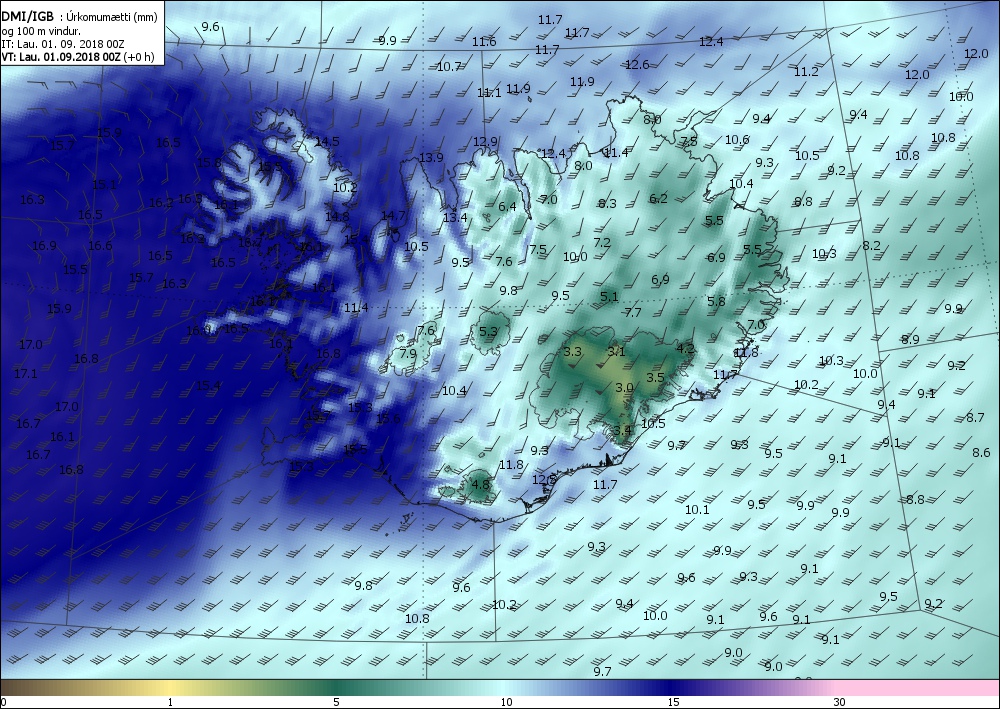Image resolution: width=1000 pixels, height=709 pixels.
Task: Click the 3.0 value on the glacier
Action: click(x=624, y=387)
